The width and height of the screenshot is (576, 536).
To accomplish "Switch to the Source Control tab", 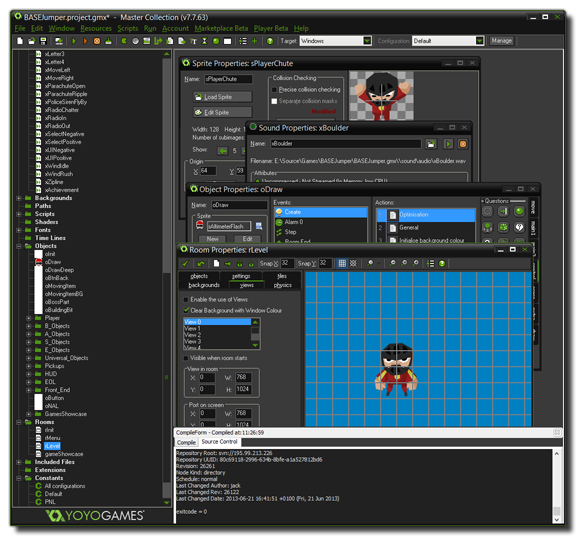I will [x=219, y=442].
